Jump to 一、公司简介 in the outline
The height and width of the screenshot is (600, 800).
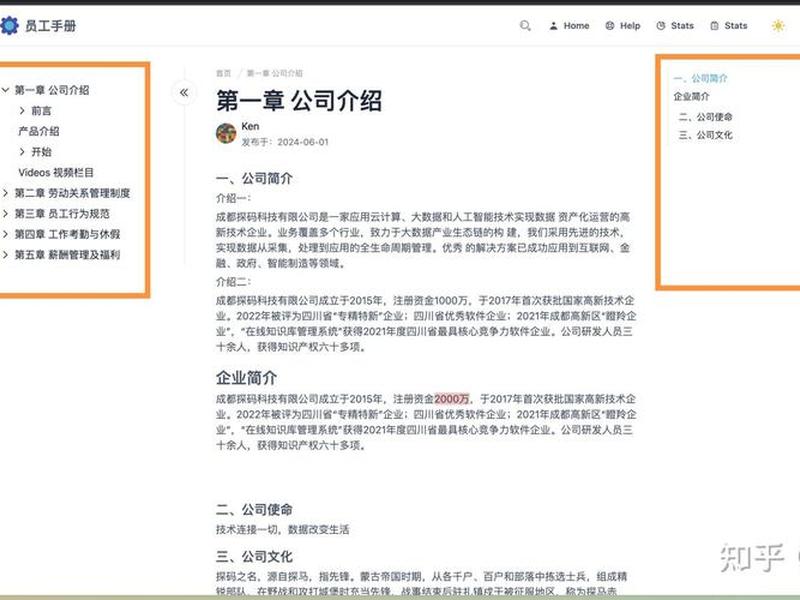tap(700, 78)
